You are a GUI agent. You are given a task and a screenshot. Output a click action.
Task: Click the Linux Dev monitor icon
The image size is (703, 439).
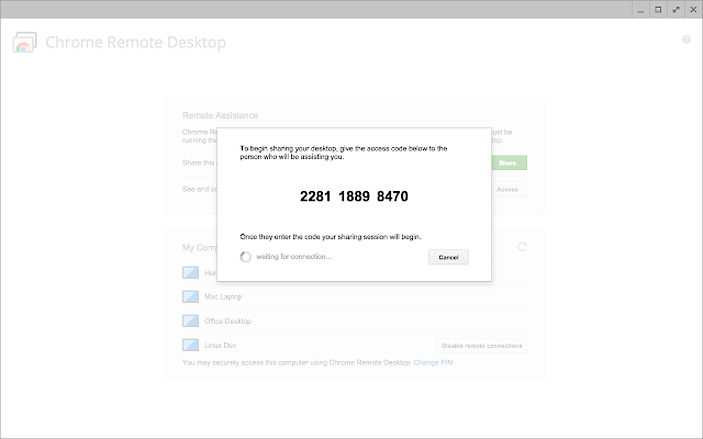(x=192, y=345)
